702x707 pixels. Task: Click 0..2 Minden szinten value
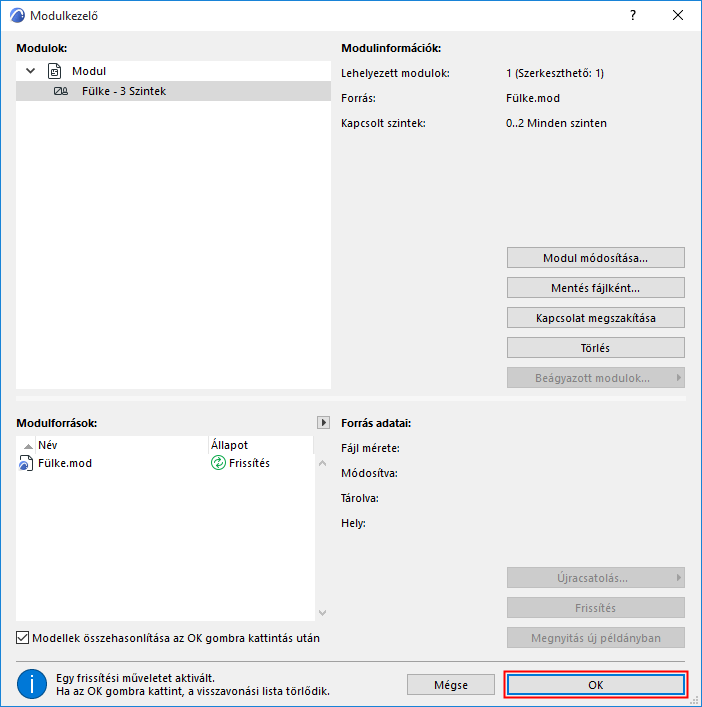coord(556,123)
